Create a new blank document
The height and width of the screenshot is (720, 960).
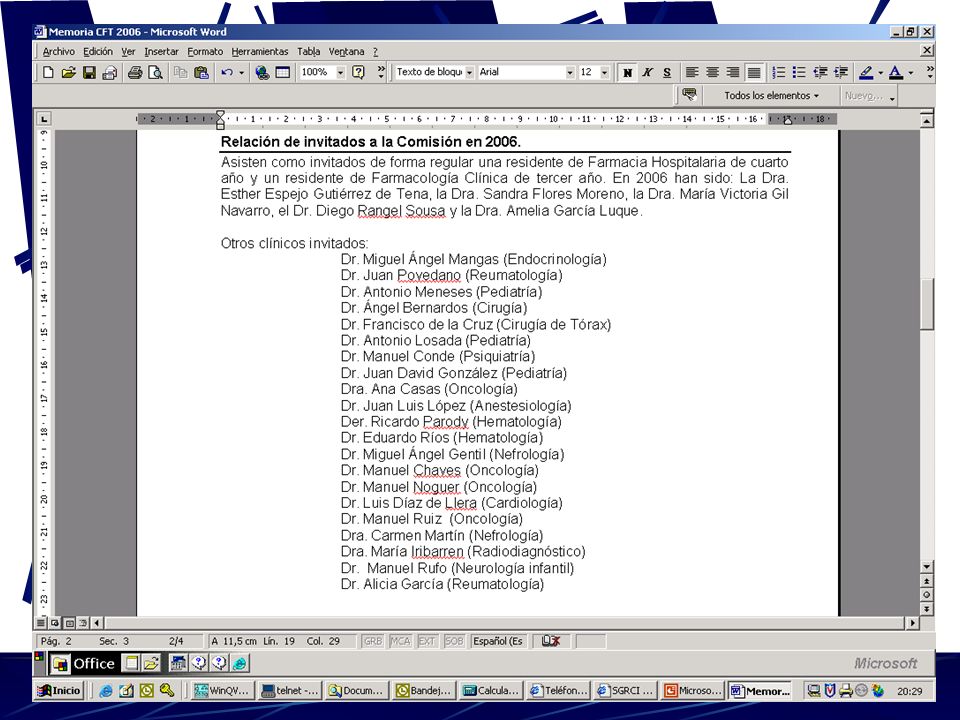point(48,73)
